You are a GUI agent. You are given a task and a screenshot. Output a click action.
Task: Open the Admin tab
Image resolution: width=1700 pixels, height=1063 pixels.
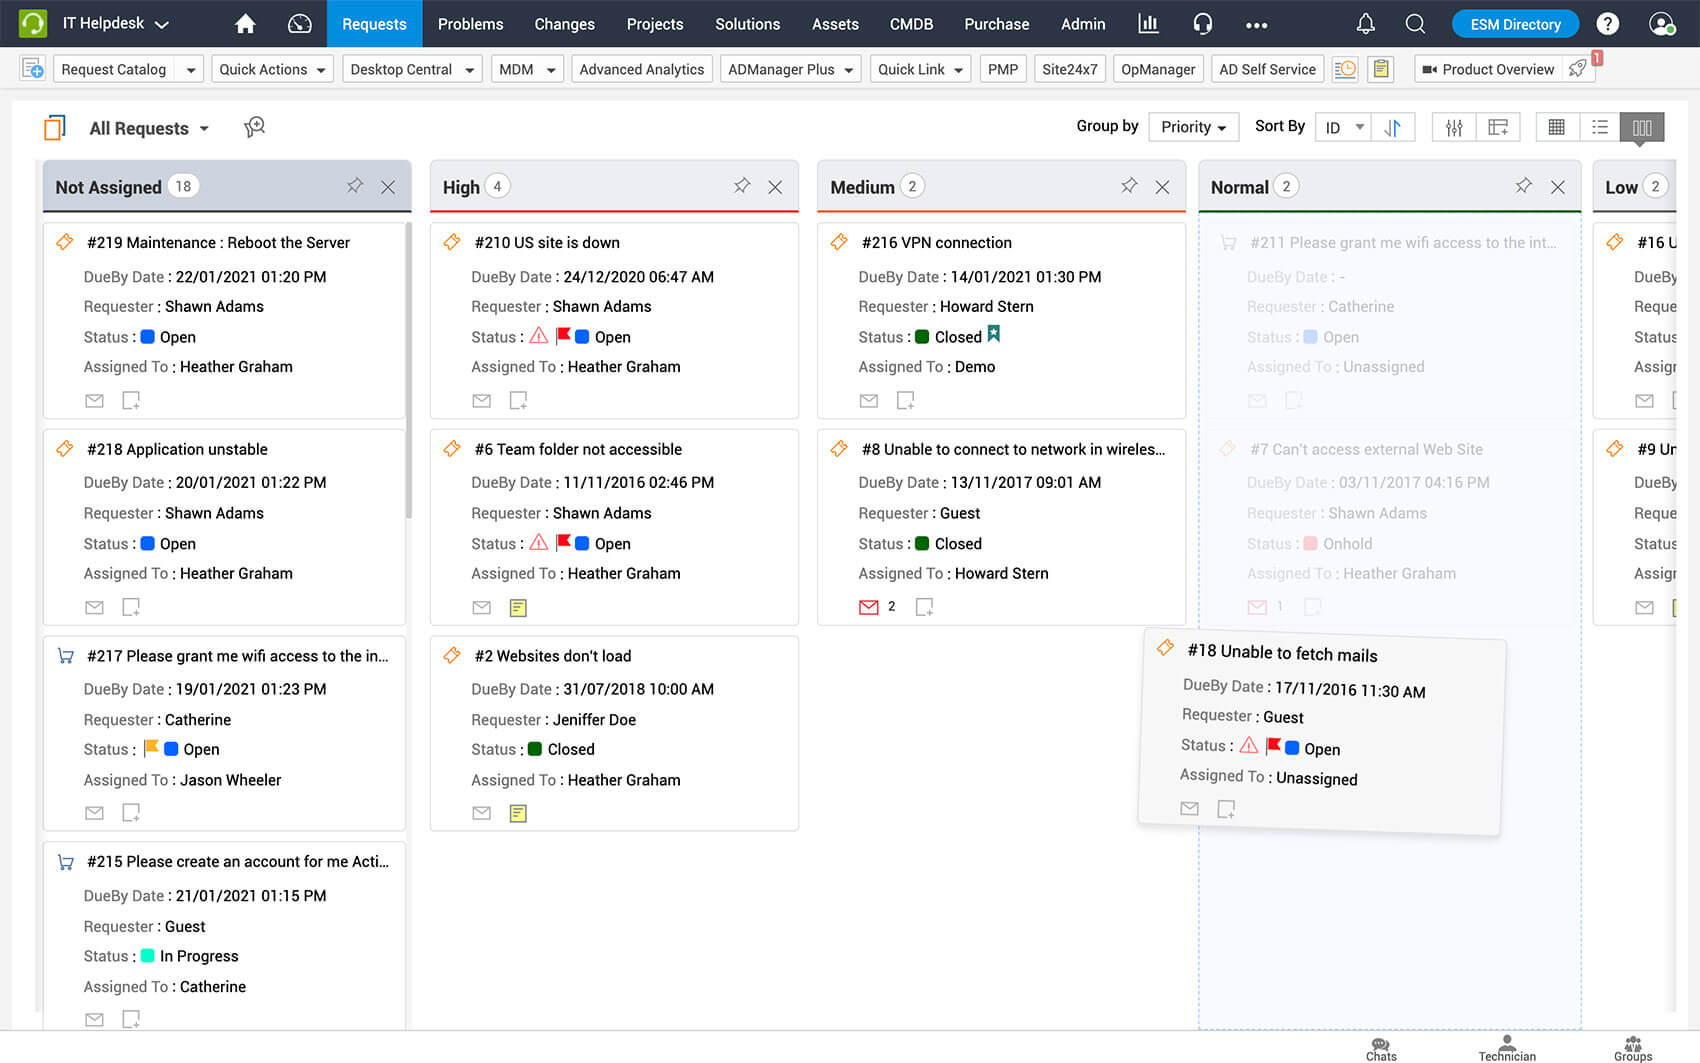coord(1083,24)
